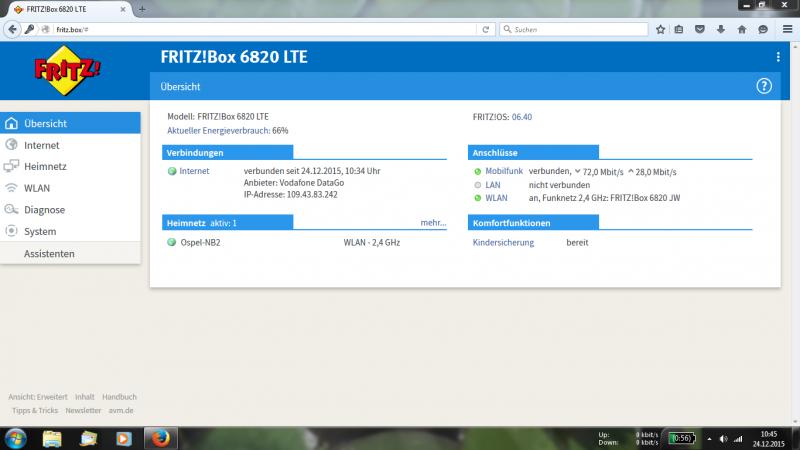
Task: Open Windows Start button
Action: [x=16, y=439]
